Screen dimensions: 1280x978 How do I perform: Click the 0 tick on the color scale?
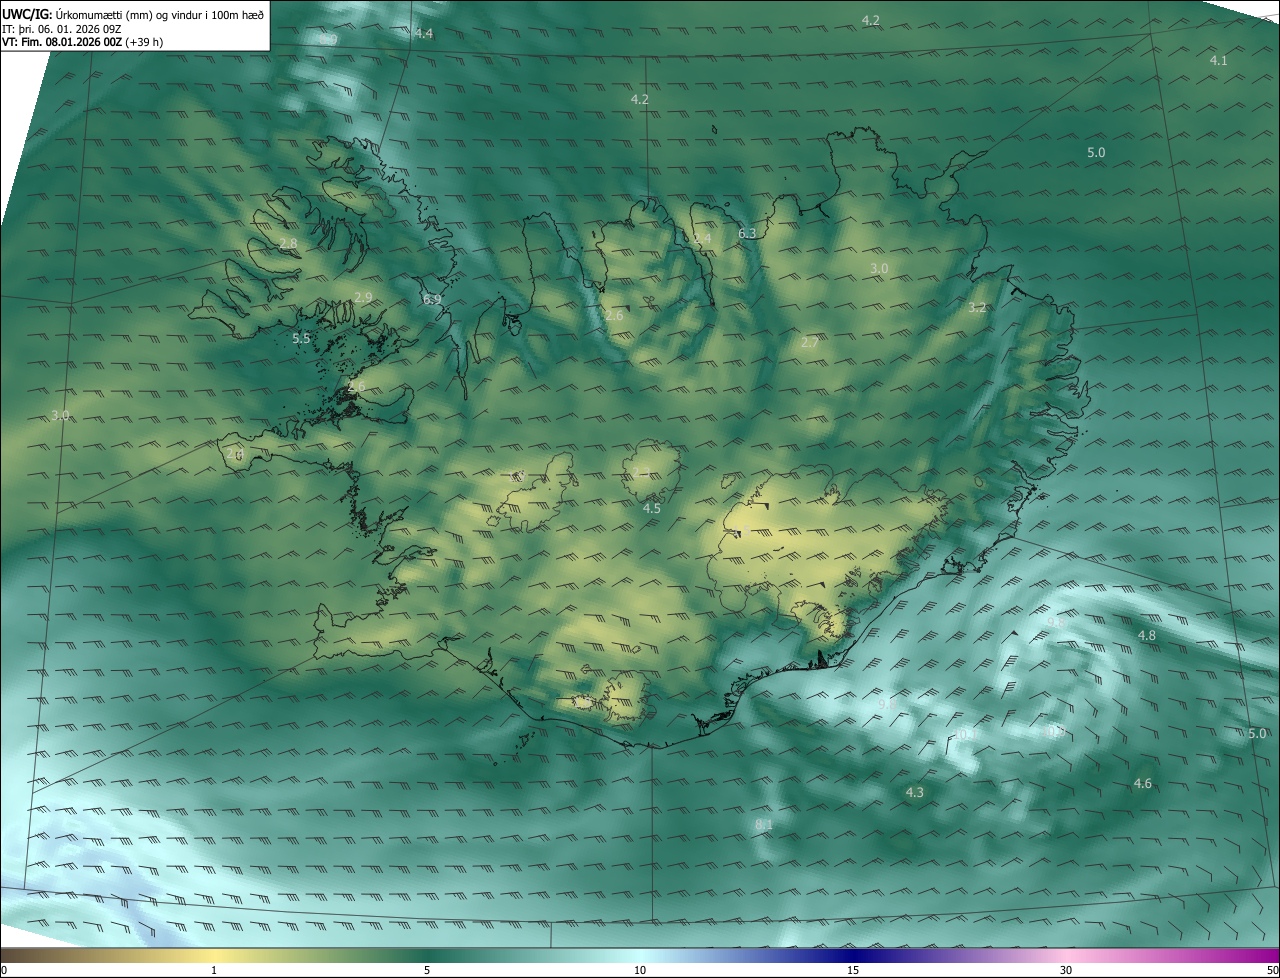[x=3, y=971]
